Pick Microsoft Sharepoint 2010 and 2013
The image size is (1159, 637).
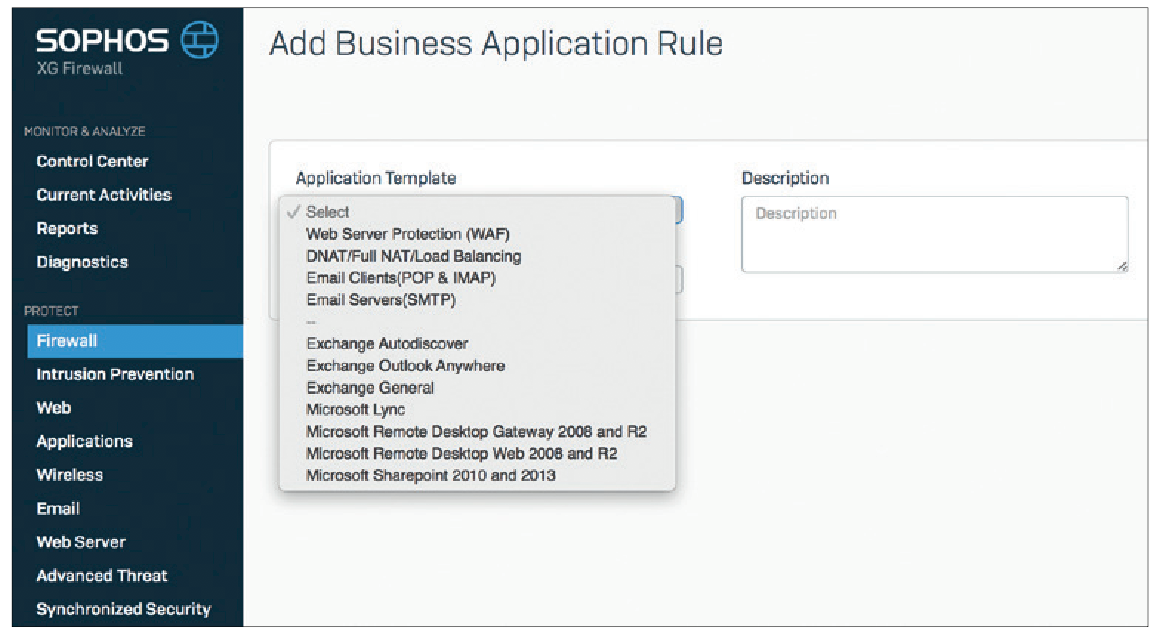pos(477,475)
